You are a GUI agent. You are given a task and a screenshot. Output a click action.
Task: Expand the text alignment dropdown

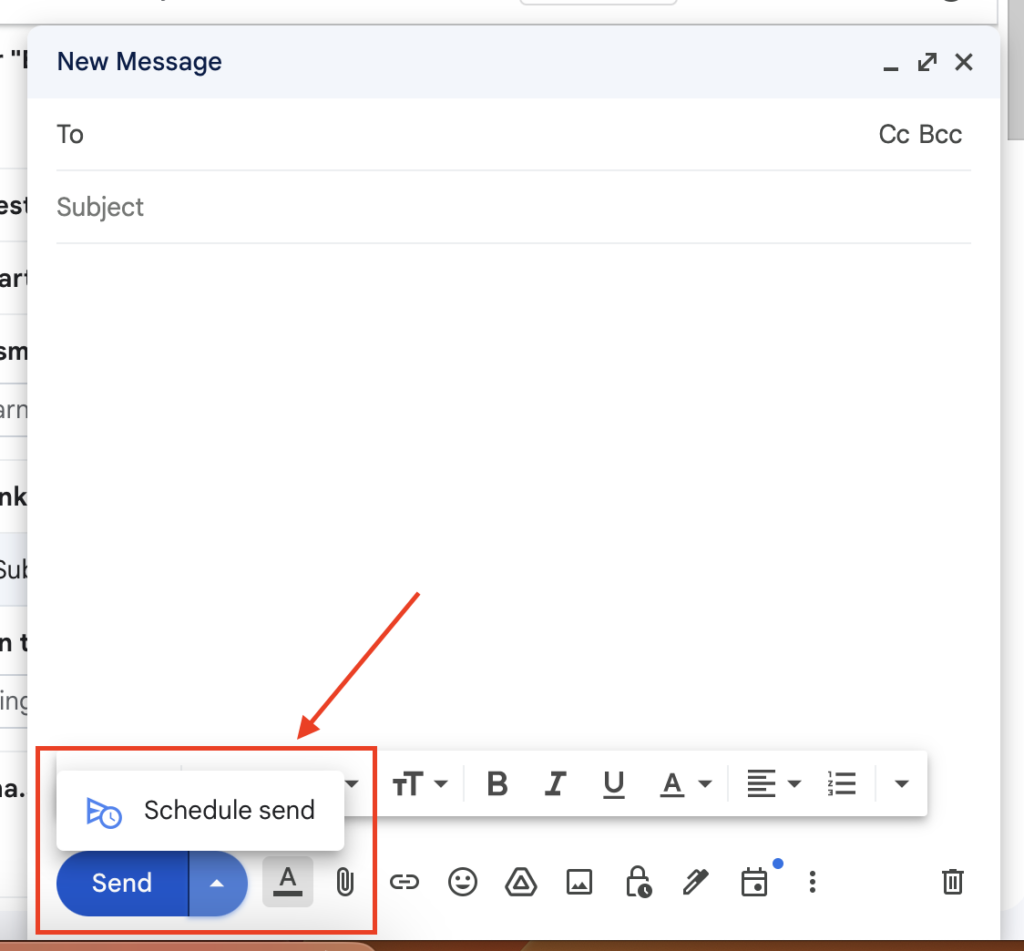[x=775, y=785]
